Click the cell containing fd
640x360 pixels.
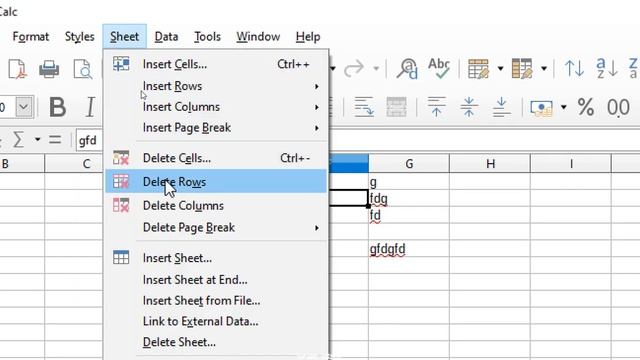[x=409, y=215]
